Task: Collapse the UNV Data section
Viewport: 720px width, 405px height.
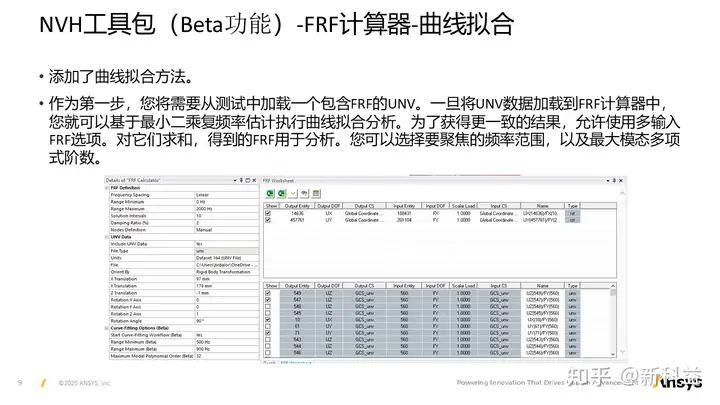Action: (107, 237)
